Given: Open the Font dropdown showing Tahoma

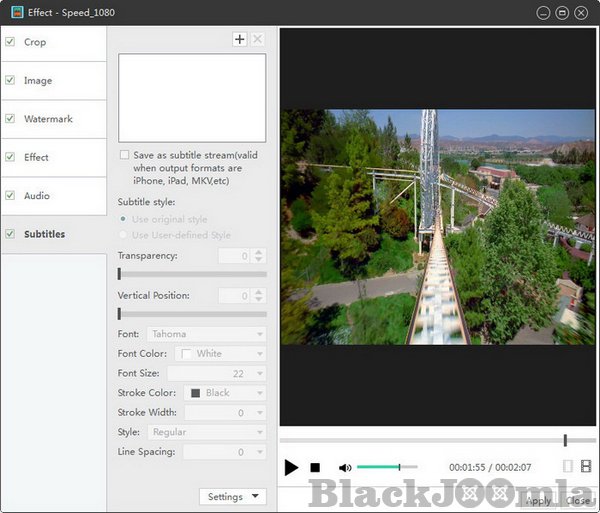Looking at the screenshot, I should [x=206, y=334].
